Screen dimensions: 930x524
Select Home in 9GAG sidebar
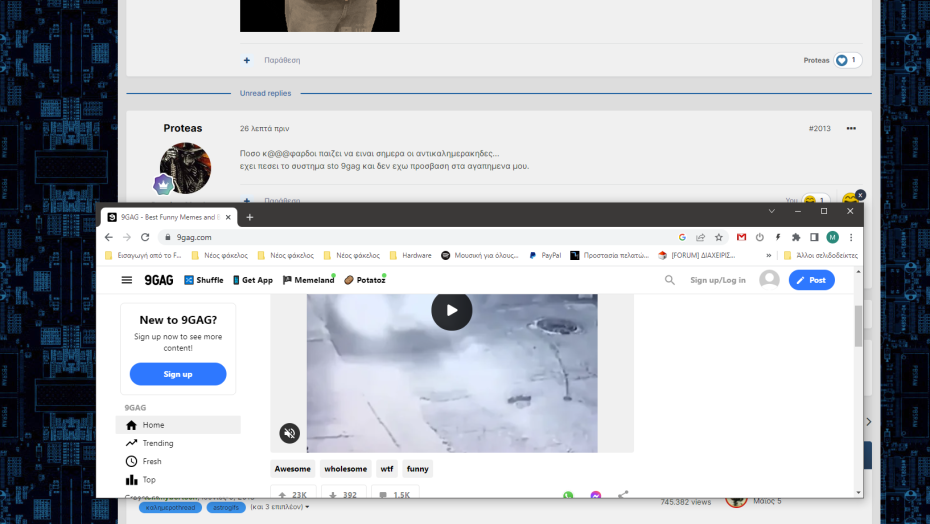(x=178, y=425)
